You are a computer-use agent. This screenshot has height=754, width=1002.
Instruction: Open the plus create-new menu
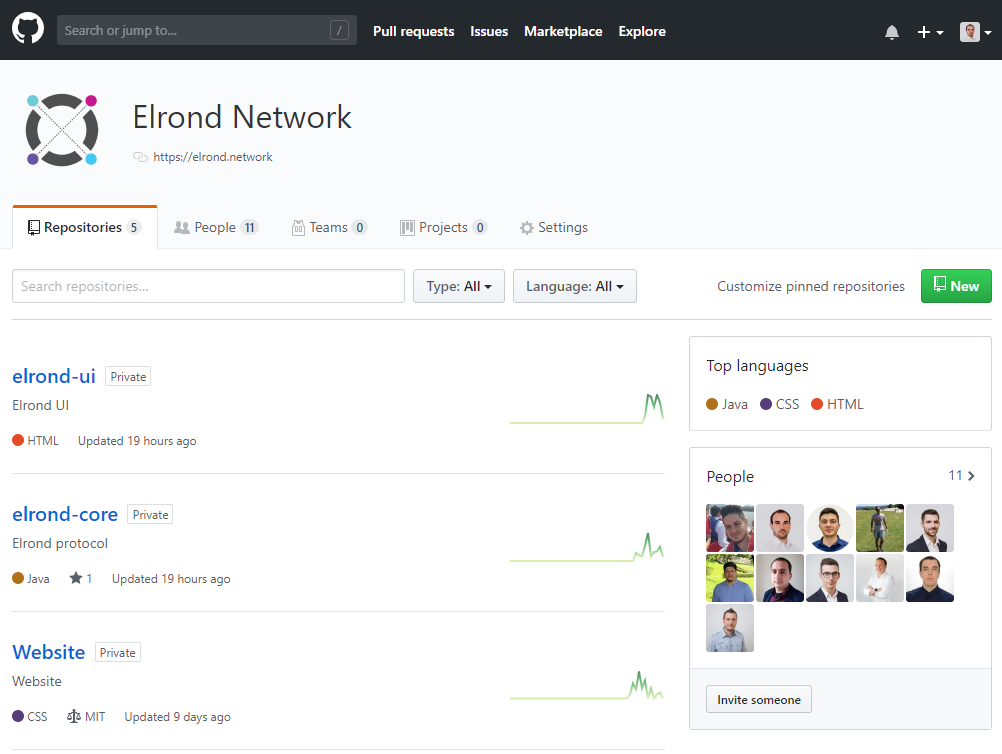point(930,32)
